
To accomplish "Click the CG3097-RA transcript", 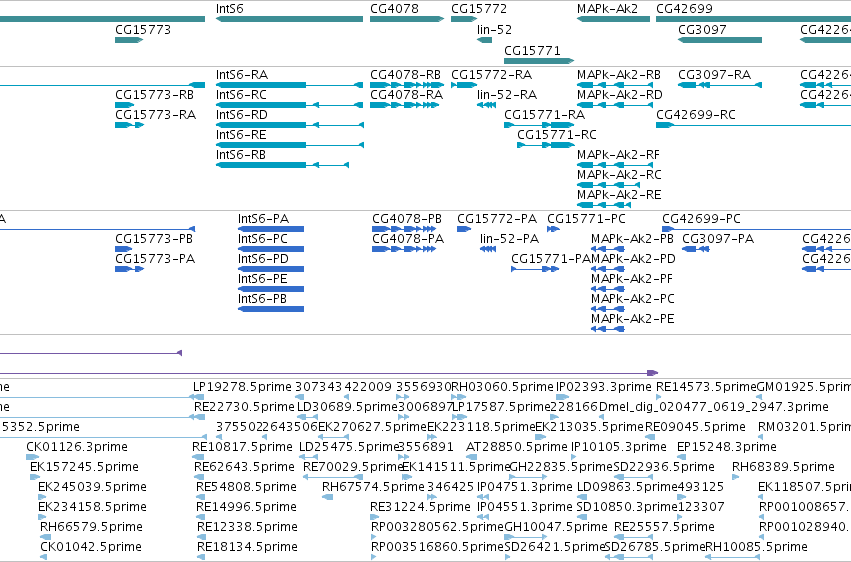I will pos(715,75).
